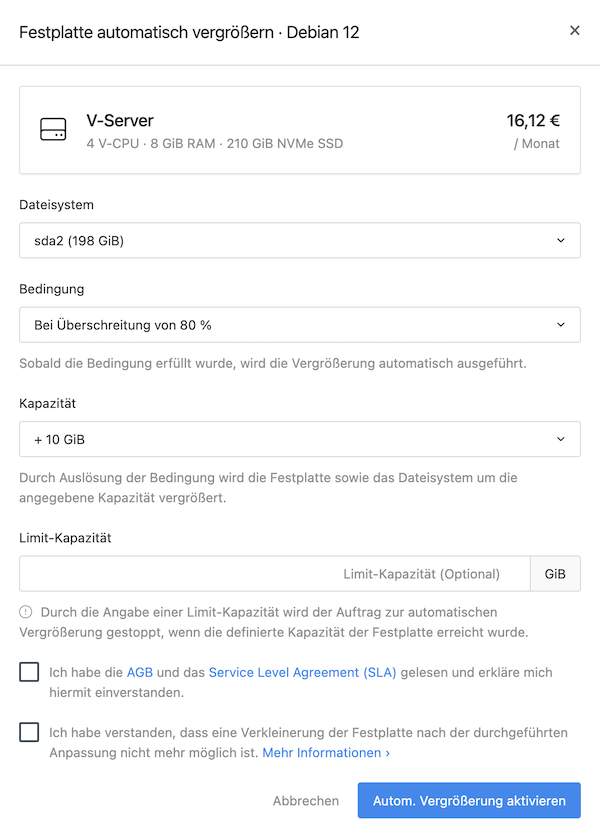
Task: Accept the AGB and SLA checkbox
Action: point(29,672)
